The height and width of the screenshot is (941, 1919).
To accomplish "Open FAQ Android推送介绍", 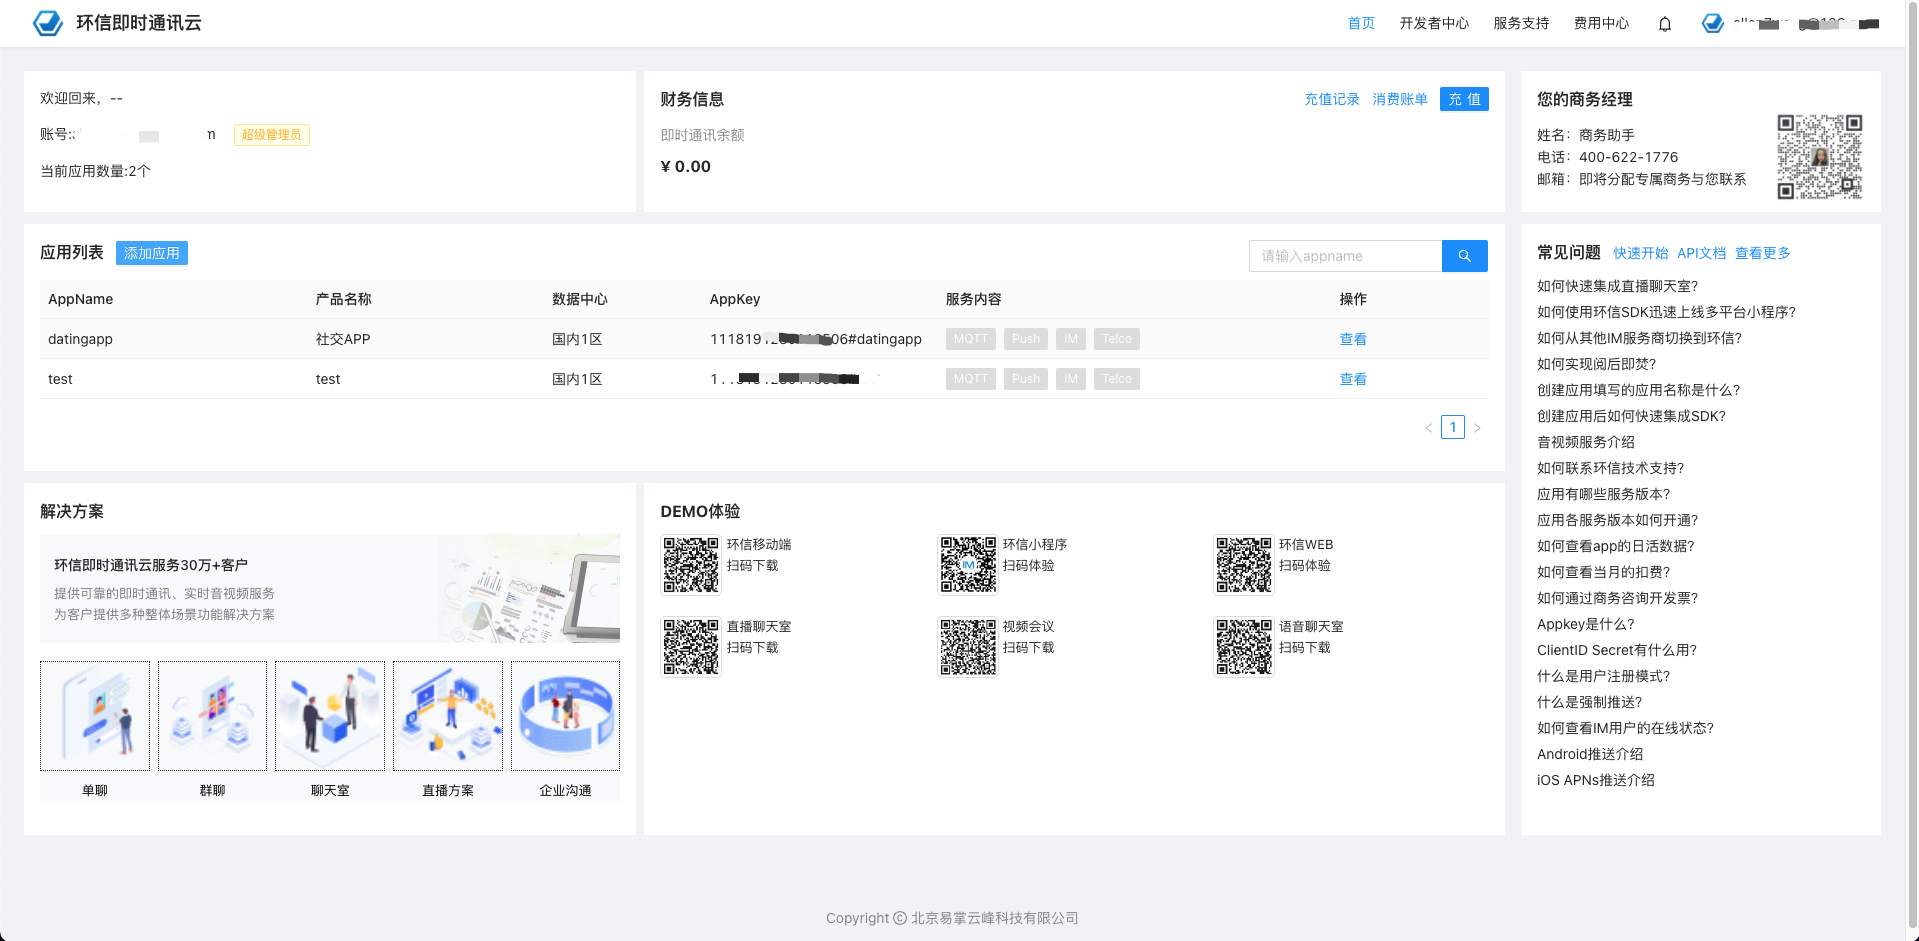I will coord(1590,754).
